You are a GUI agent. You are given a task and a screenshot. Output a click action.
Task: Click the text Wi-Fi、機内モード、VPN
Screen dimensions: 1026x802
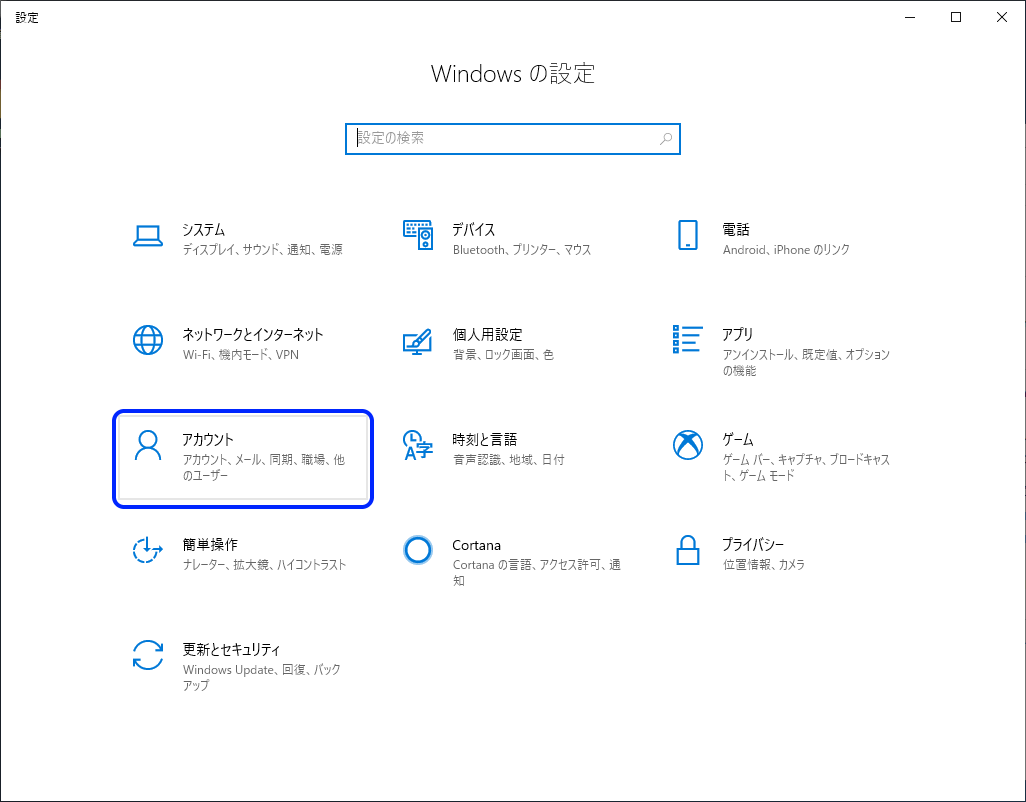(241, 355)
